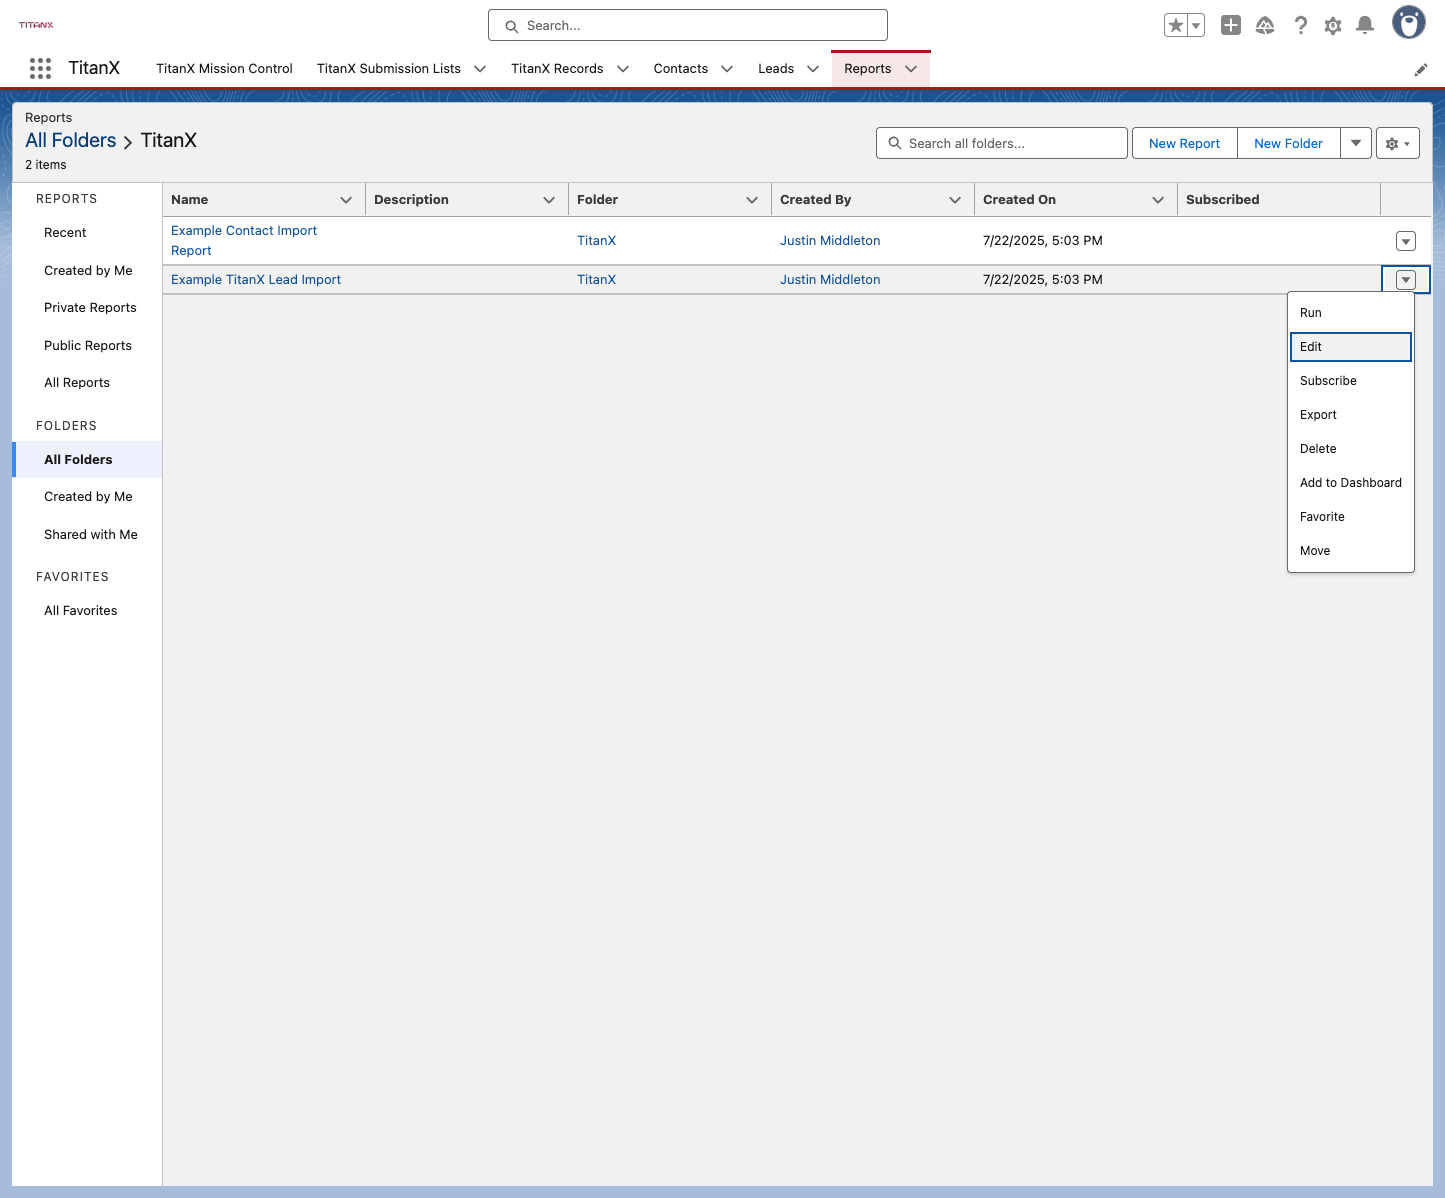Open the Help question mark icon
Screen dimensions: 1445x1198
point(1300,26)
